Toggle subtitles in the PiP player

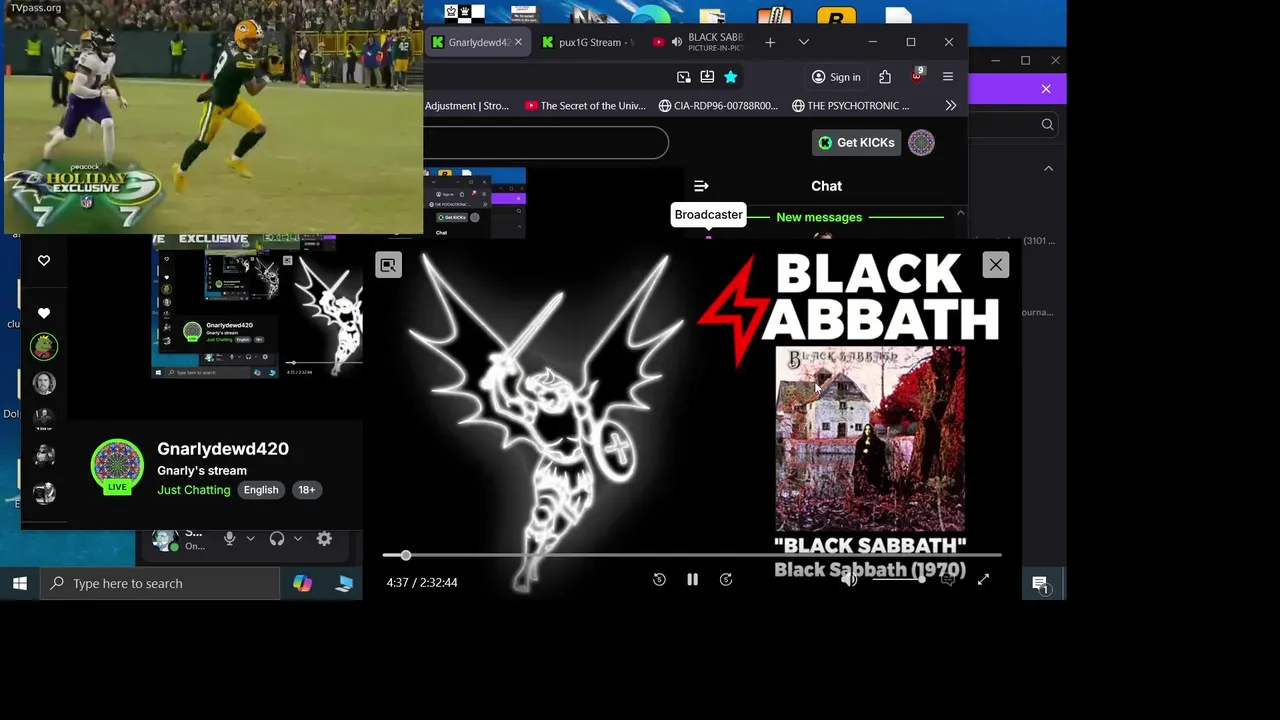pos(948,580)
